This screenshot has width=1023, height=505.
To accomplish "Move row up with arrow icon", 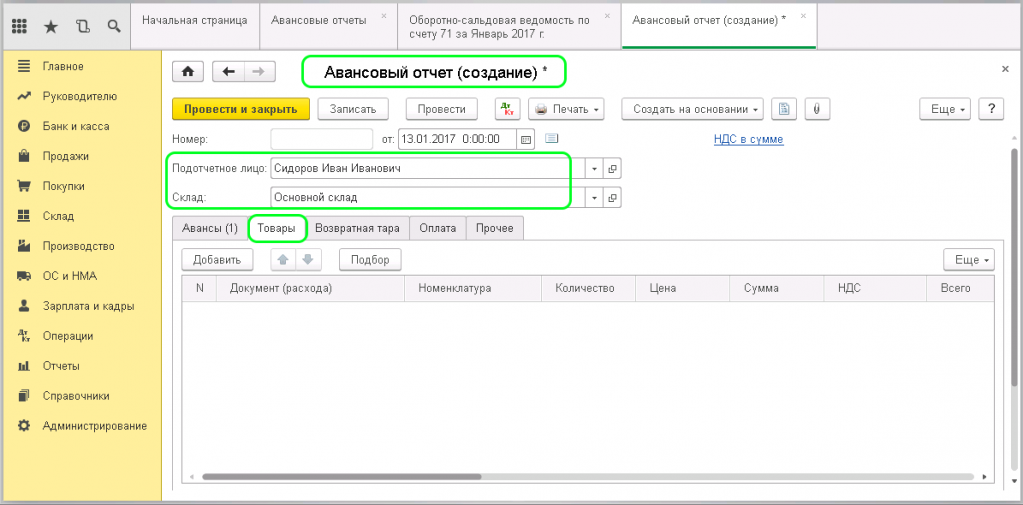I will pos(283,260).
